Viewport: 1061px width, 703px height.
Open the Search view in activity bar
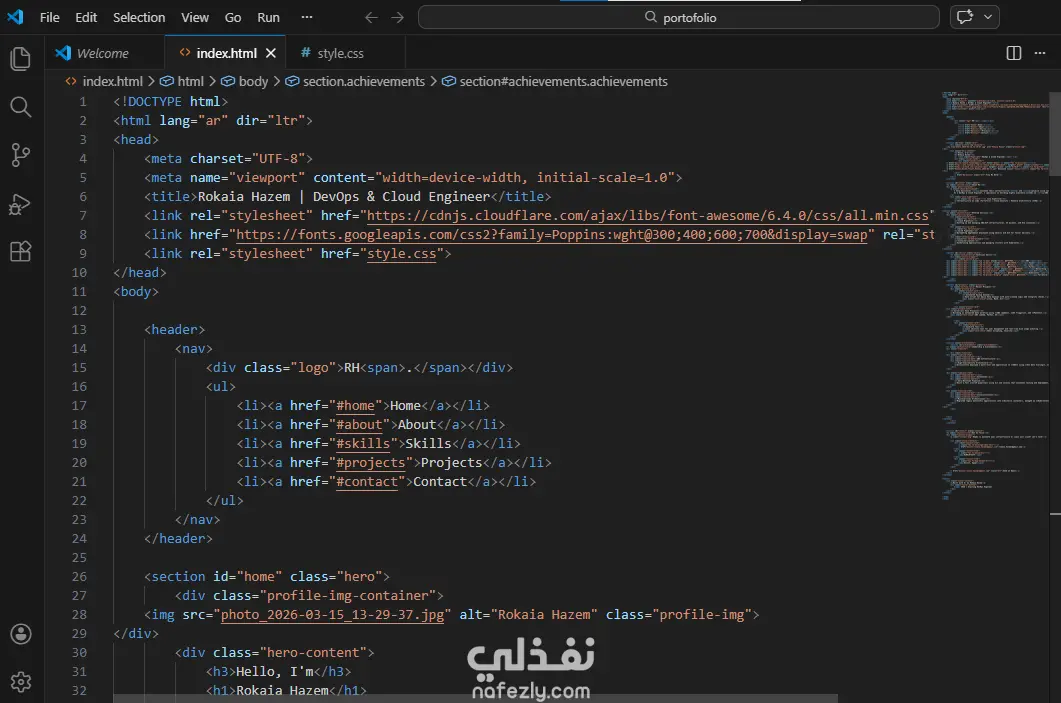tap(20, 106)
